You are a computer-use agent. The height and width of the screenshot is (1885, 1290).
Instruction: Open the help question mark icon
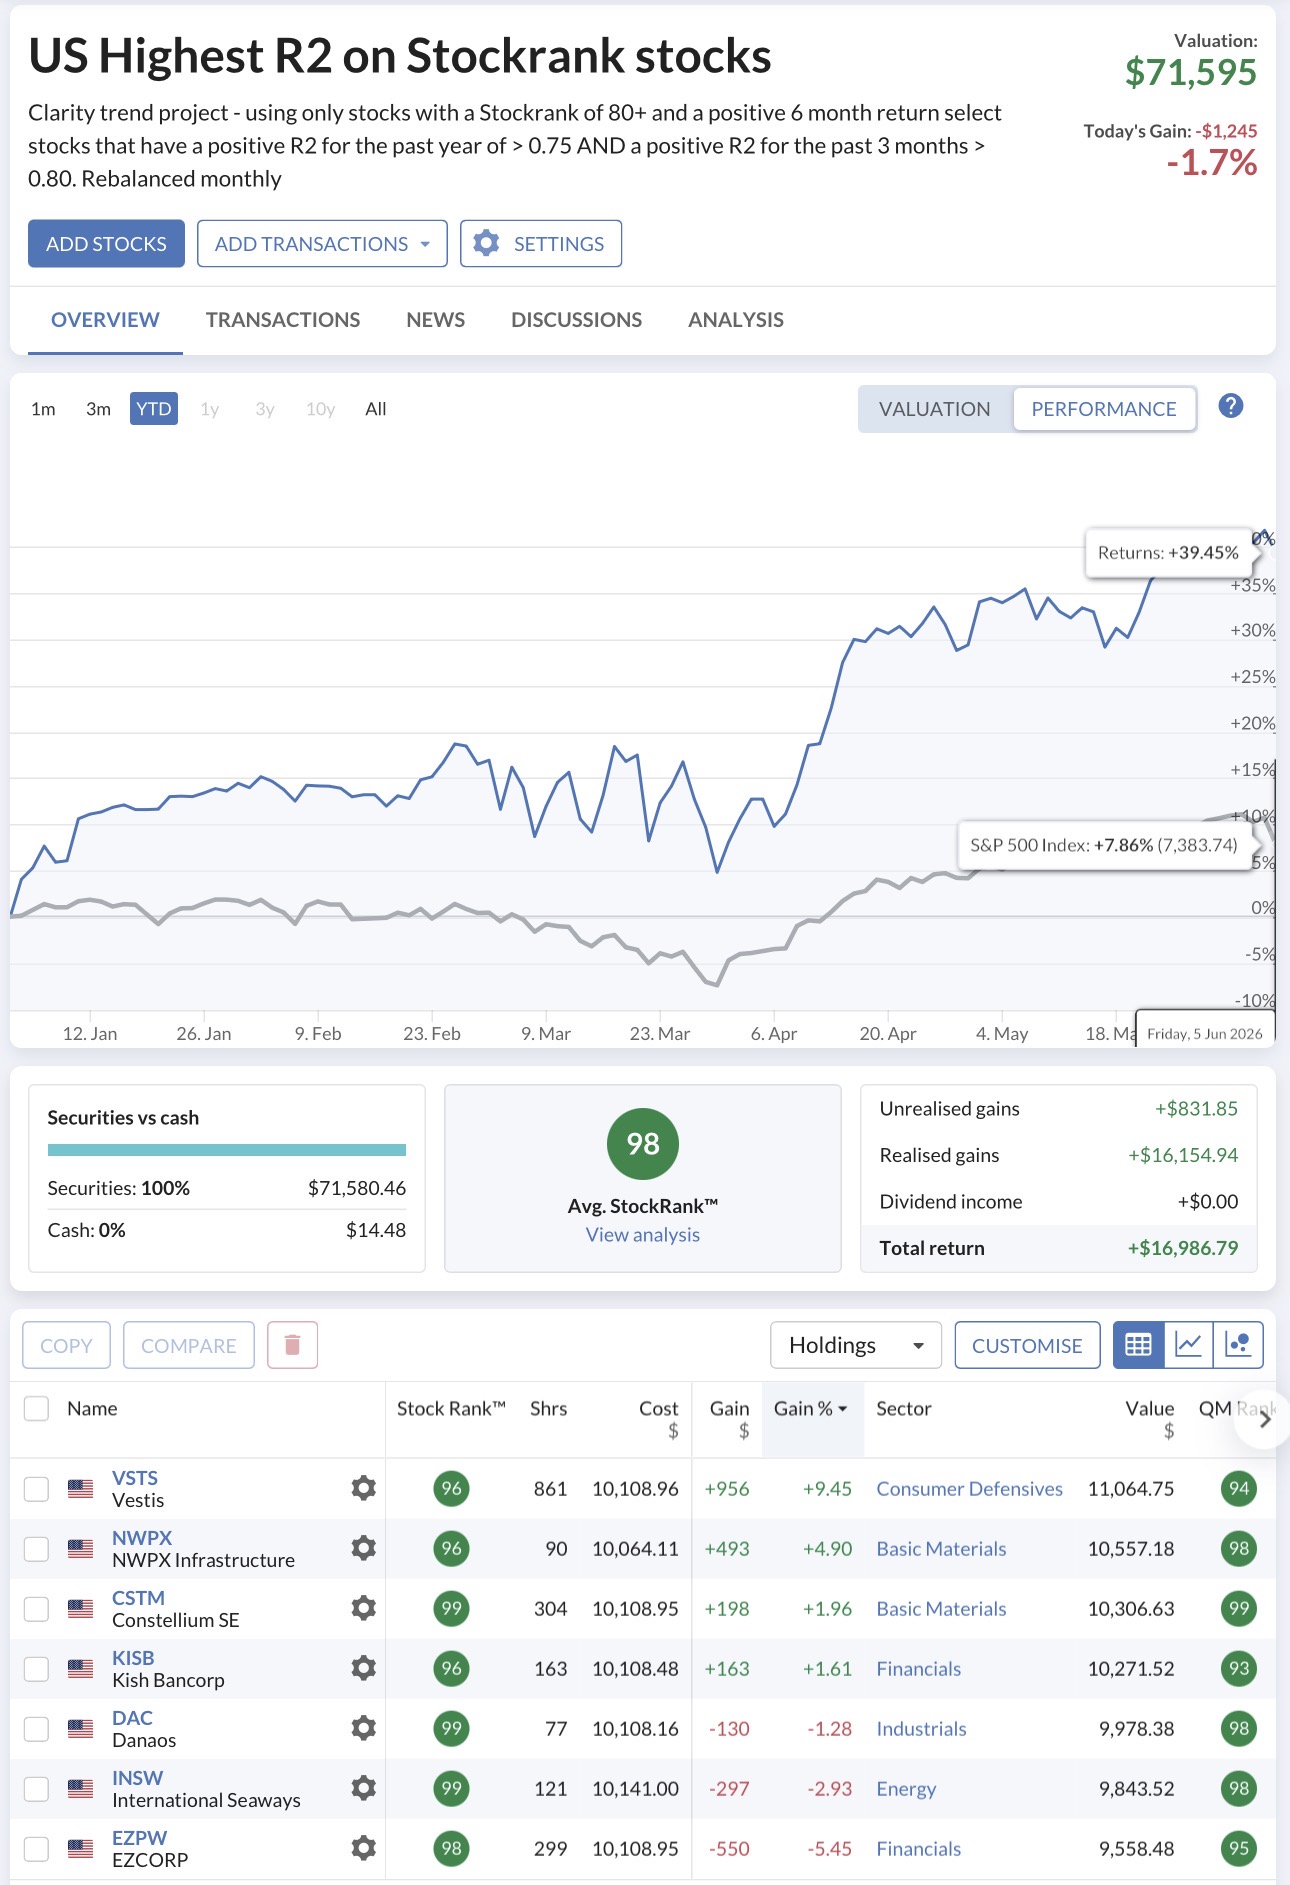point(1231,406)
